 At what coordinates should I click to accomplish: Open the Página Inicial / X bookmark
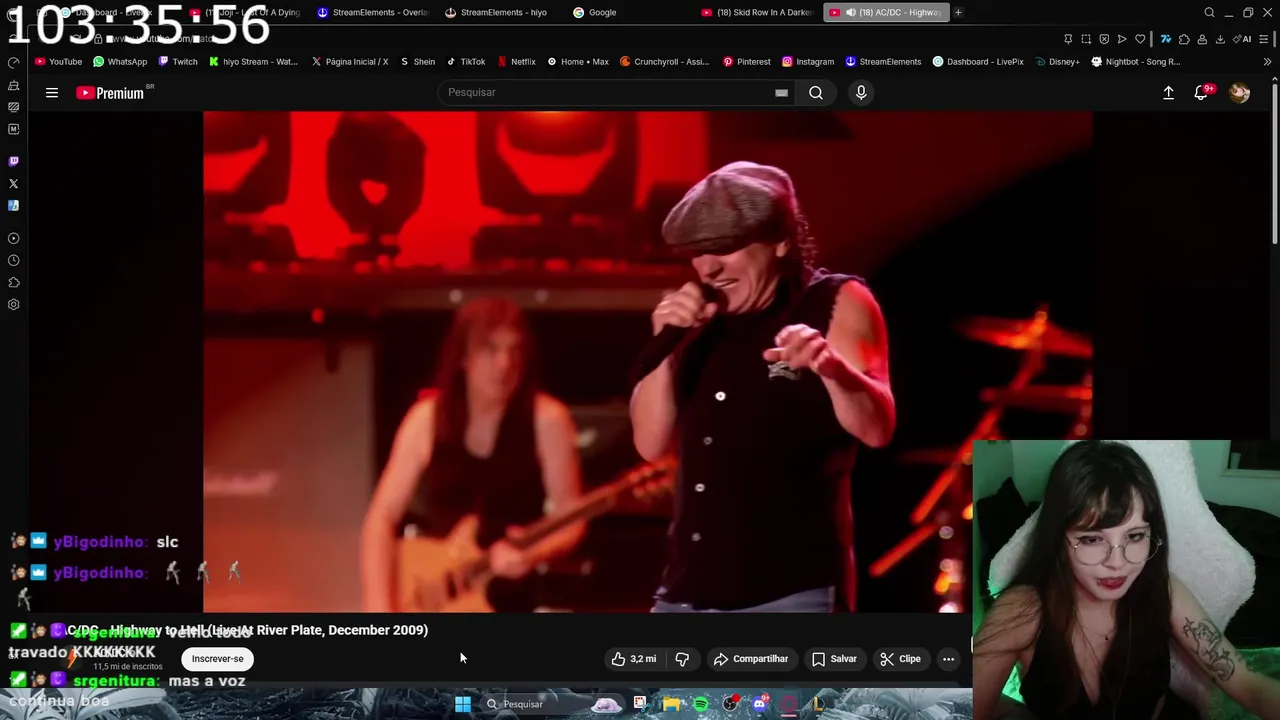point(349,61)
